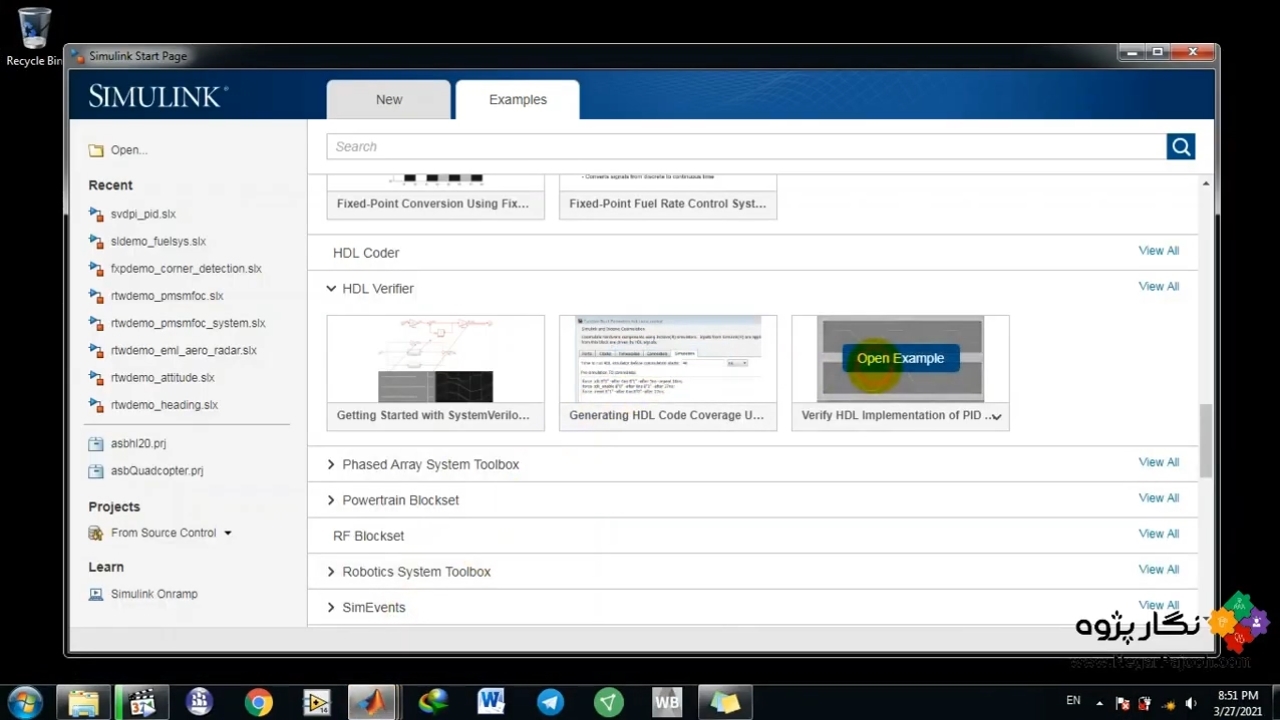Viewport: 1280px width, 720px height.
Task: Open Telegram from the taskbar
Action: point(550,702)
